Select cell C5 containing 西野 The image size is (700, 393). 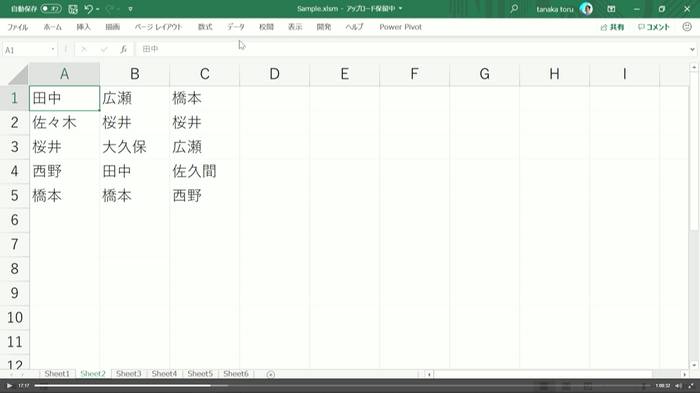204,196
